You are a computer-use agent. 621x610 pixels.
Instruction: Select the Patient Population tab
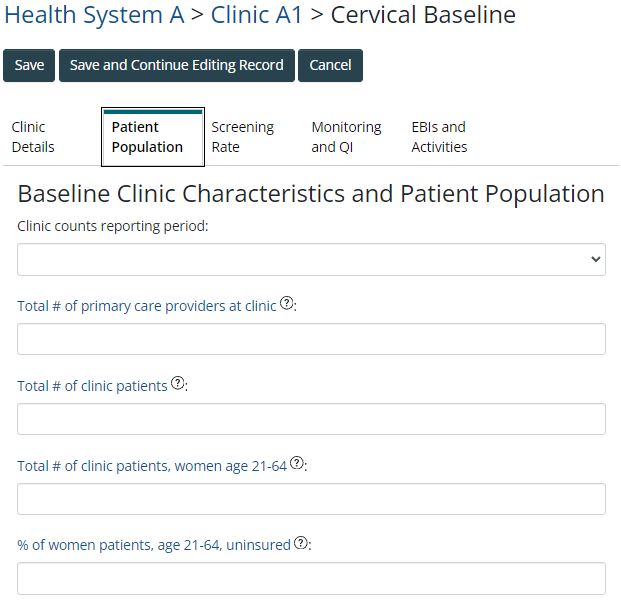pos(147,137)
